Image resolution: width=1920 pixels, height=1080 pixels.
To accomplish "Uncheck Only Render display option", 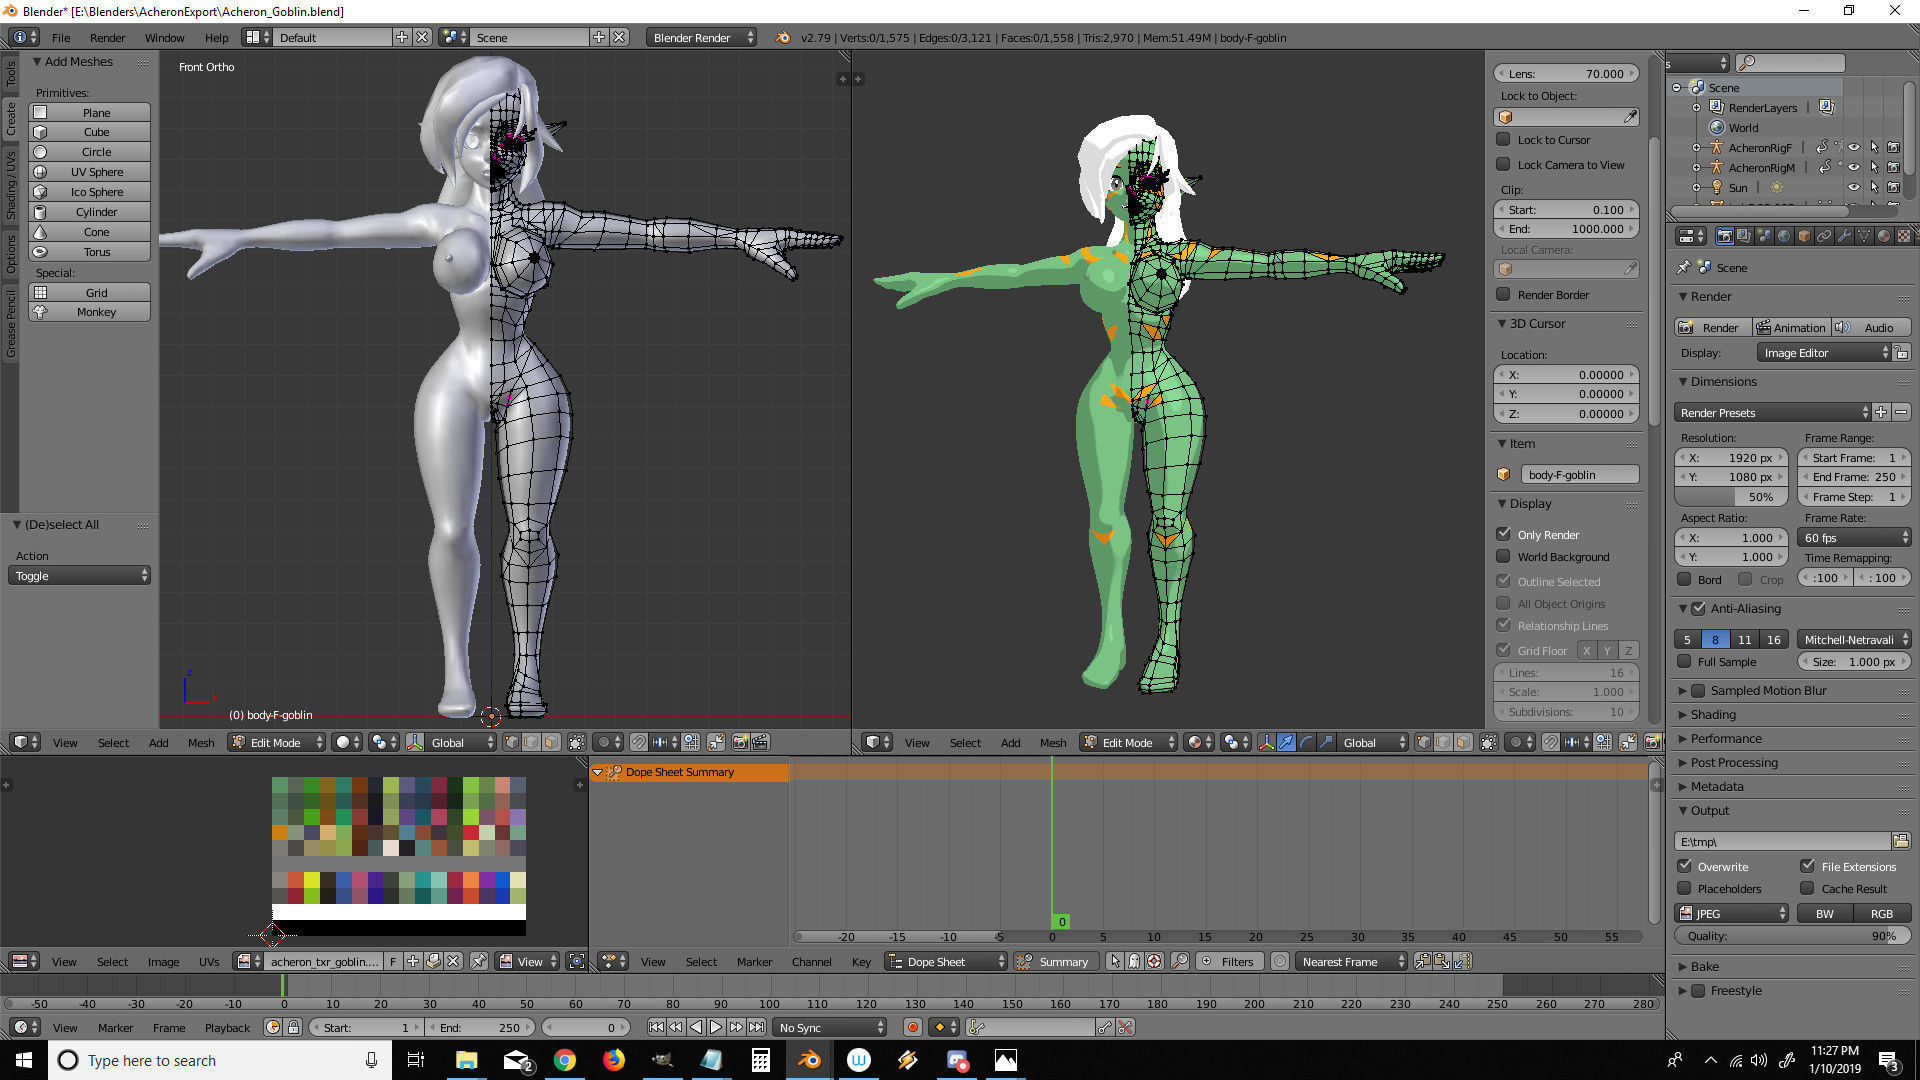I will click(x=1503, y=534).
